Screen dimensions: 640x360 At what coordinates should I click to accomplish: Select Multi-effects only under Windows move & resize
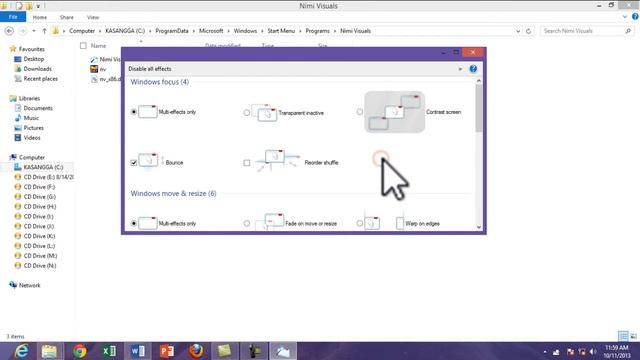[x=133, y=223]
